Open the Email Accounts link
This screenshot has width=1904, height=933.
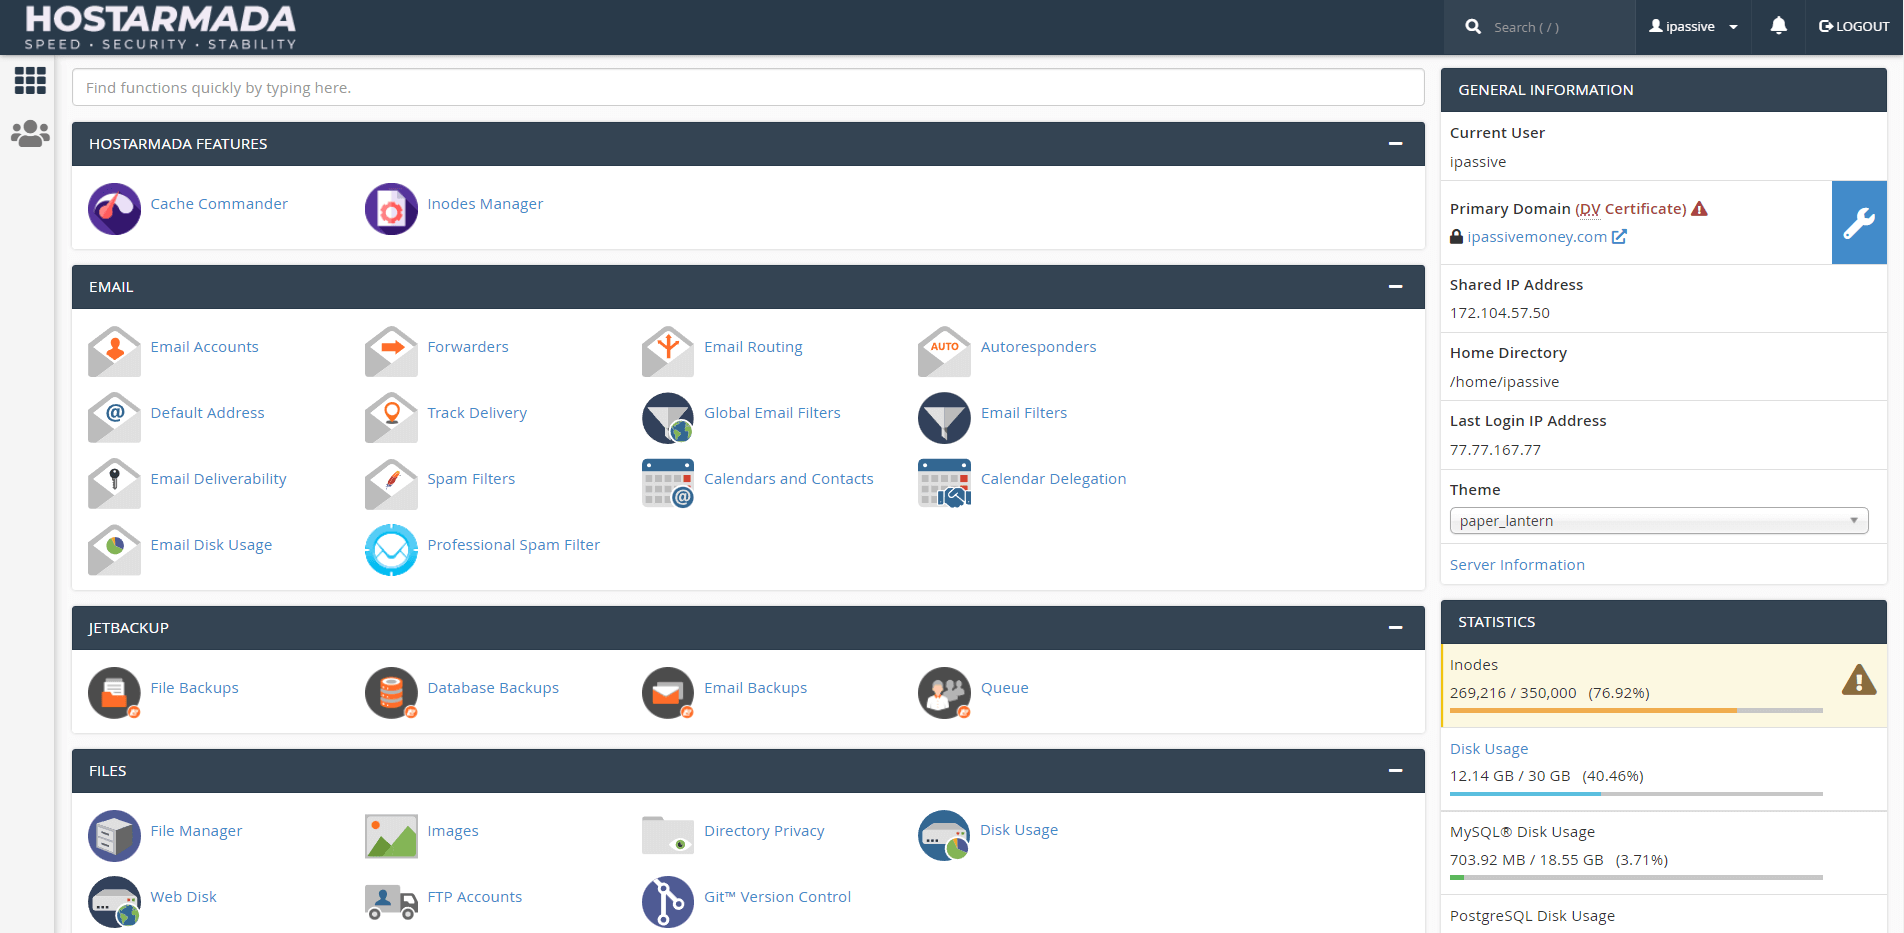click(x=205, y=347)
